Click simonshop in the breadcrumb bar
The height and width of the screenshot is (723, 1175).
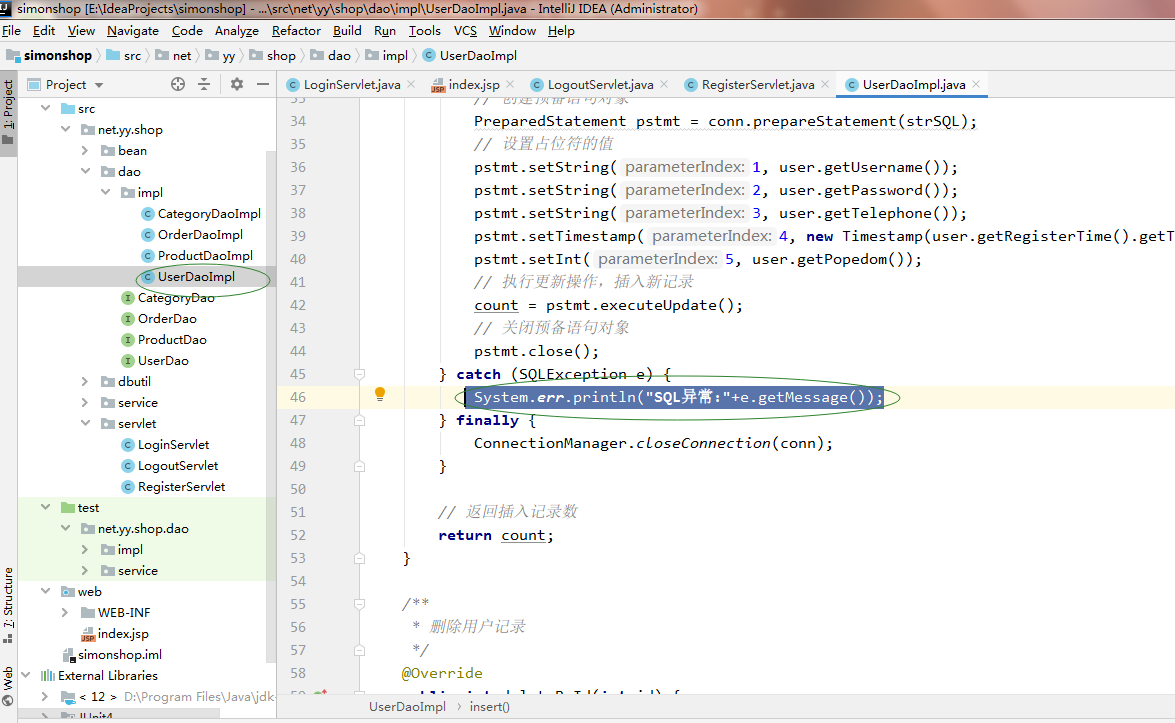49,55
